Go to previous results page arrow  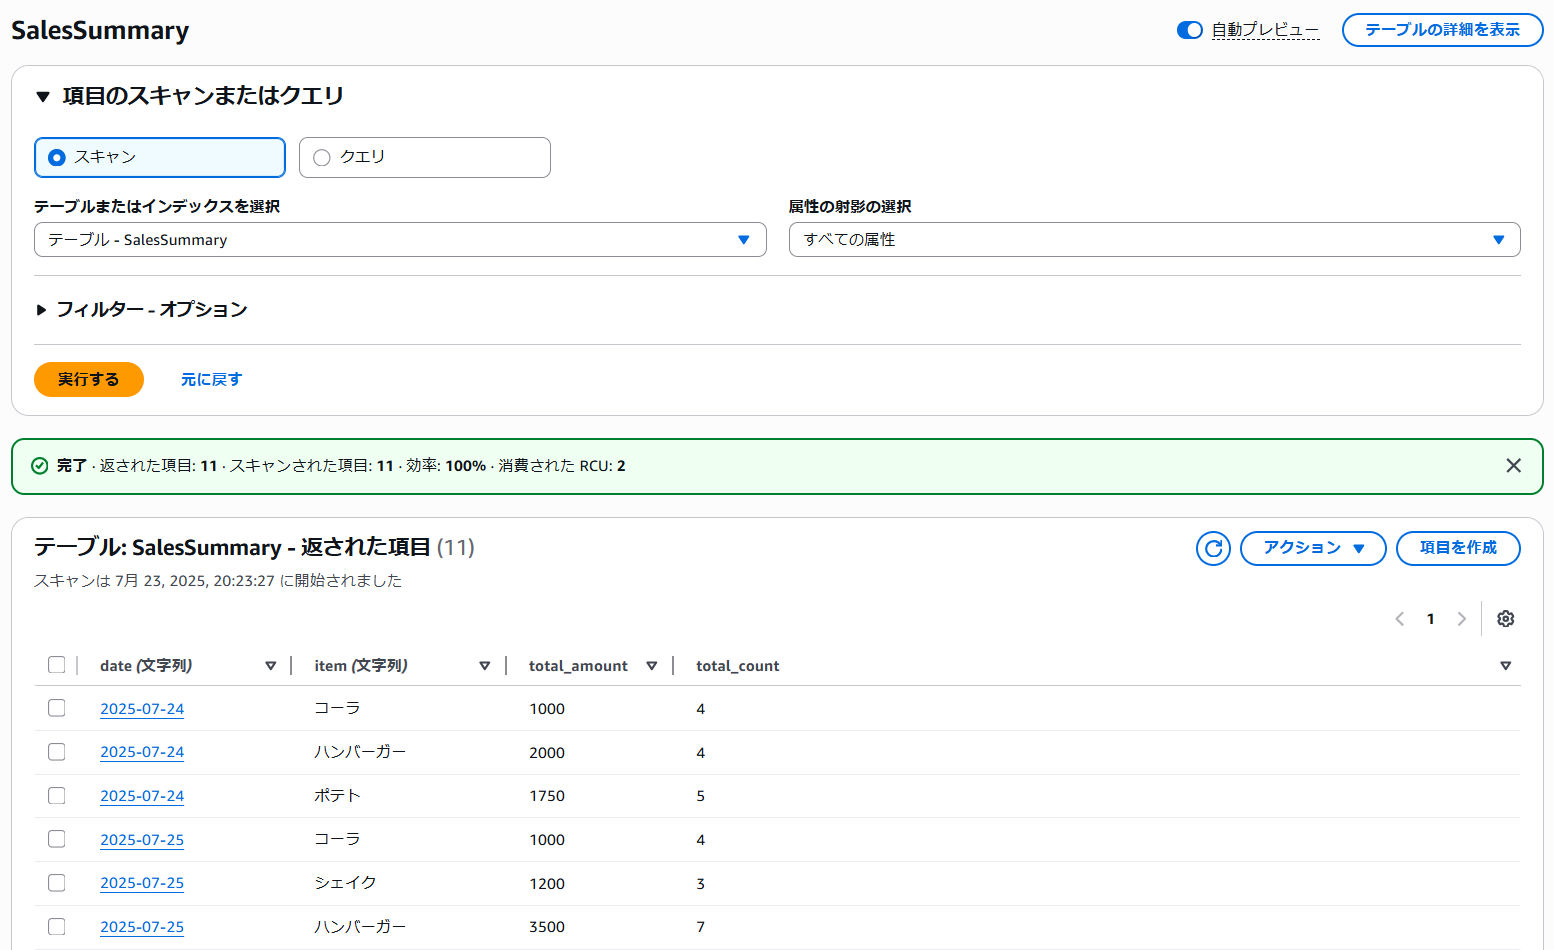tap(1399, 619)
